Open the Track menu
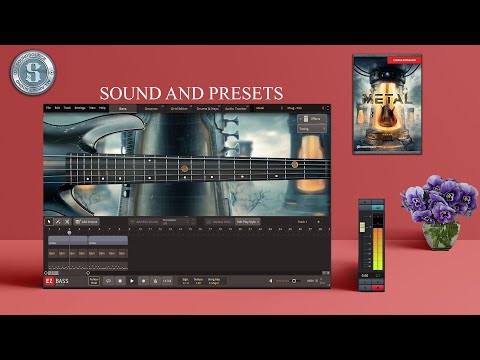 [67, 108]
